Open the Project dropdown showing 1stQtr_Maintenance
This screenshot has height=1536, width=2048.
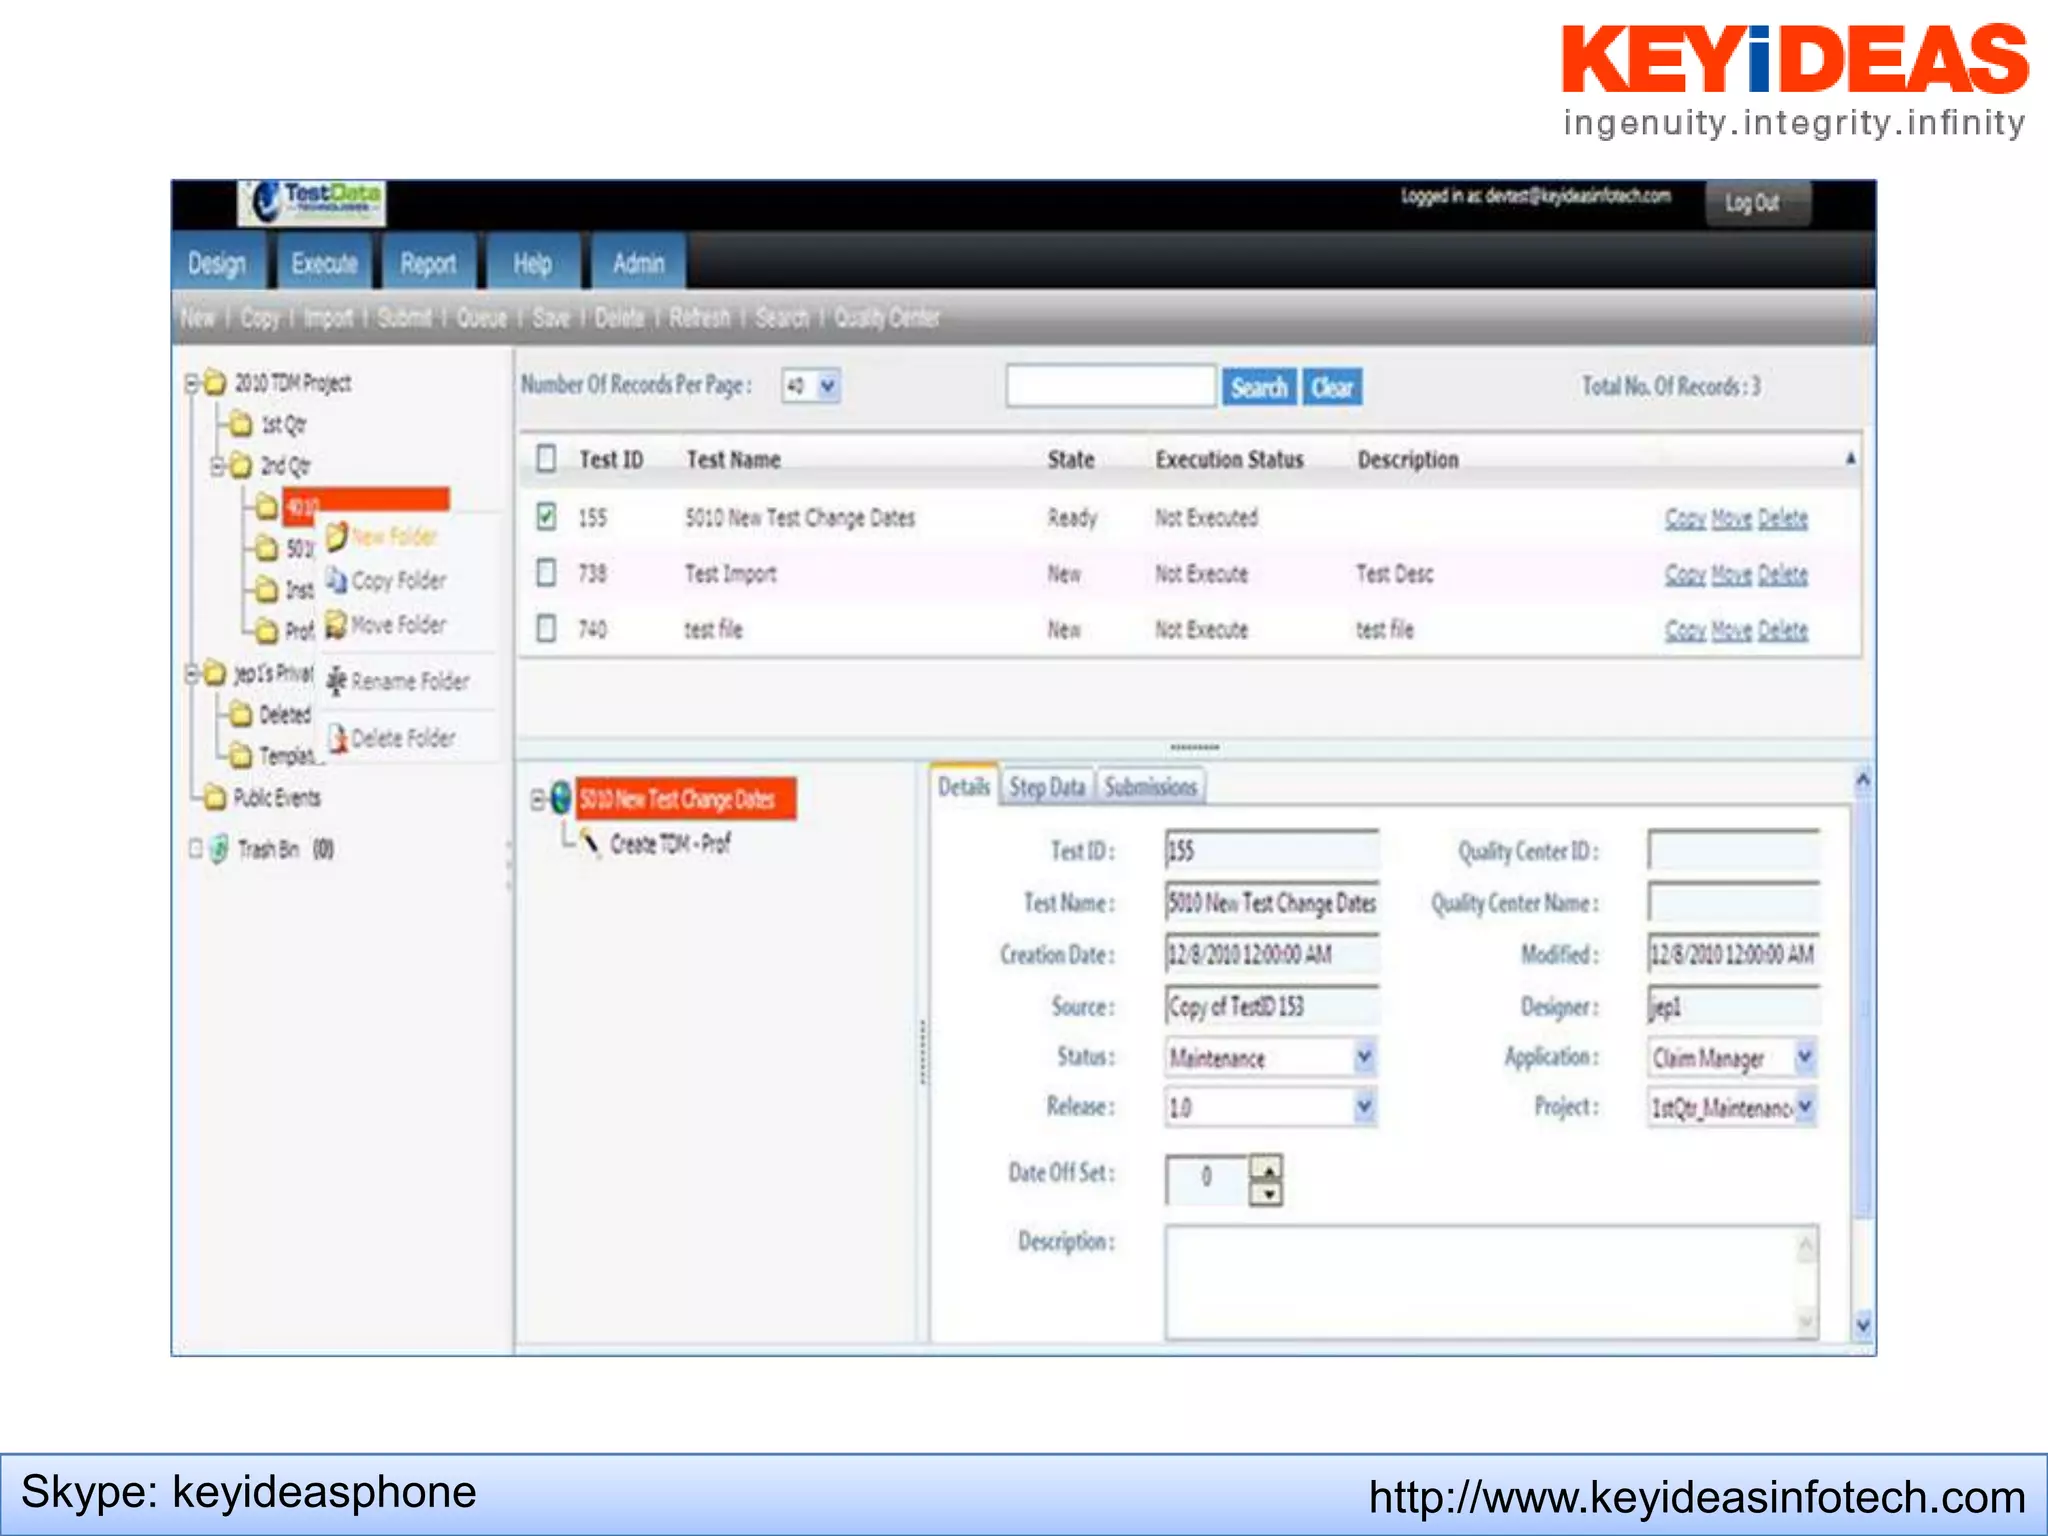(1732, 1107)
